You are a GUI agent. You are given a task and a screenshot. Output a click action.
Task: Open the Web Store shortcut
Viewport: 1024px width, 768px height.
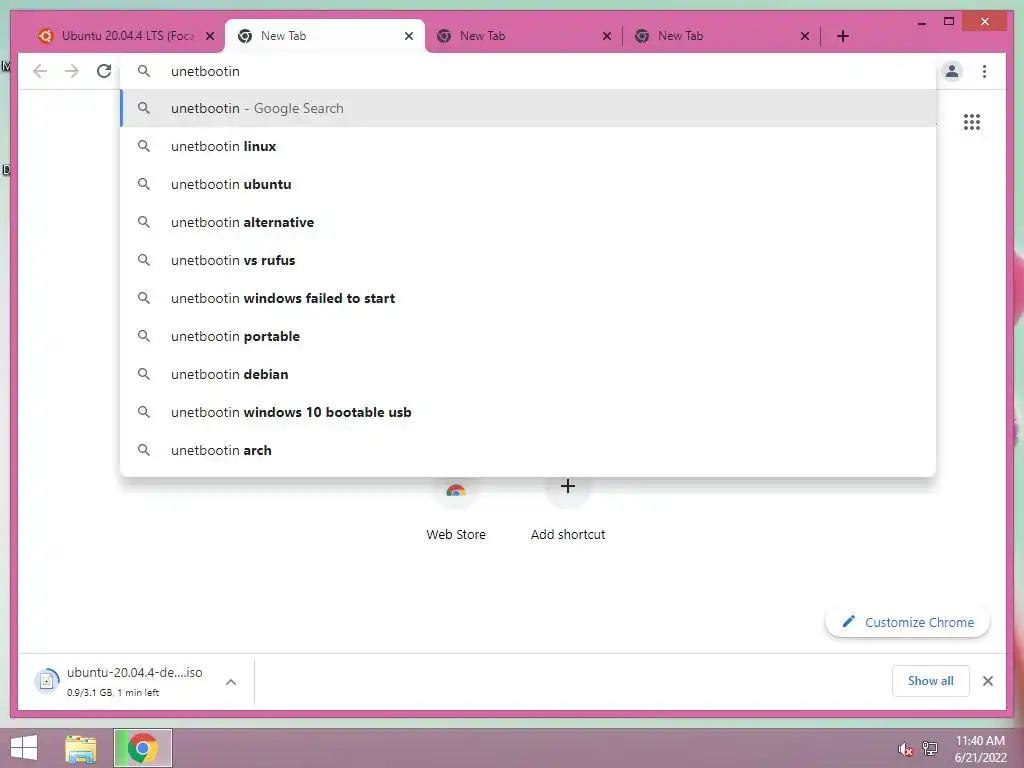[x=456, y=511]
